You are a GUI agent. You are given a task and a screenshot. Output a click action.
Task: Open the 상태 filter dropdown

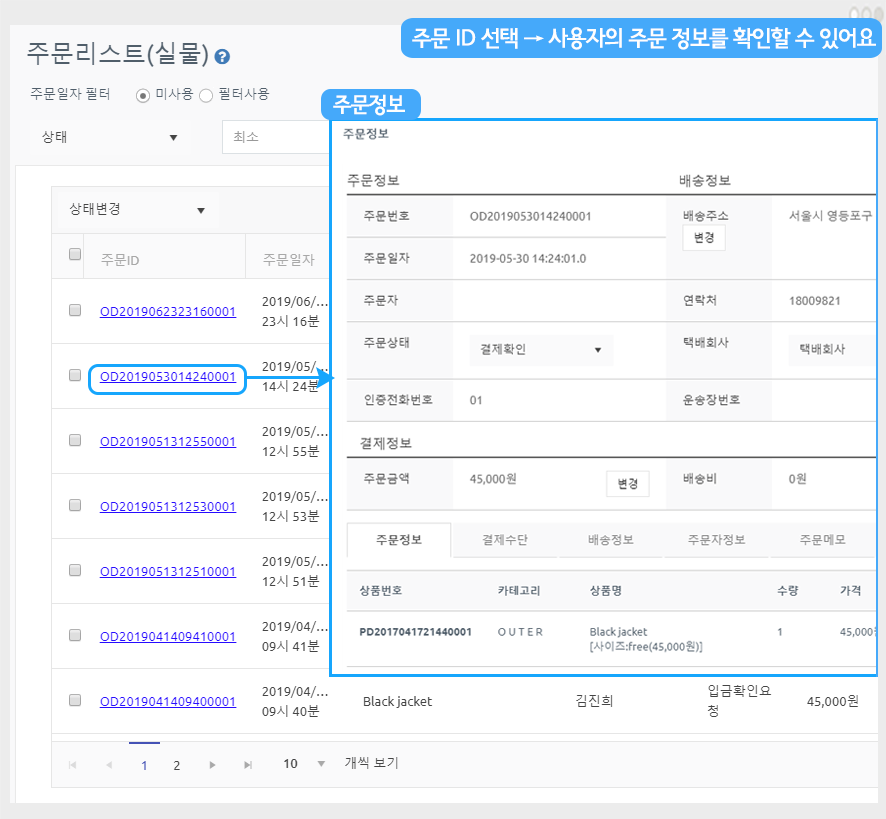(x=108, y=137)
